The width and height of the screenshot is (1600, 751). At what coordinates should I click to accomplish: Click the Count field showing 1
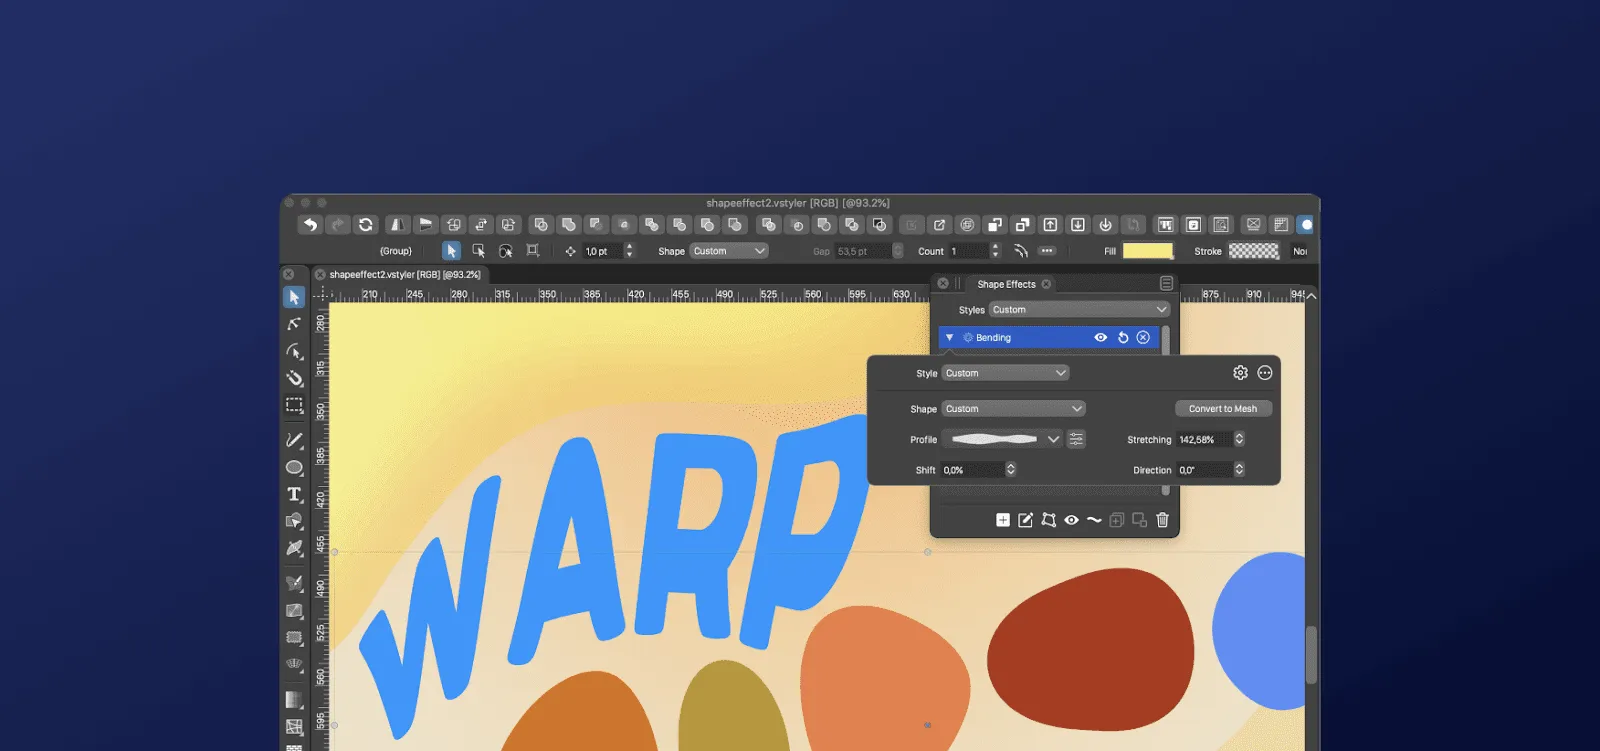[968, 251]
